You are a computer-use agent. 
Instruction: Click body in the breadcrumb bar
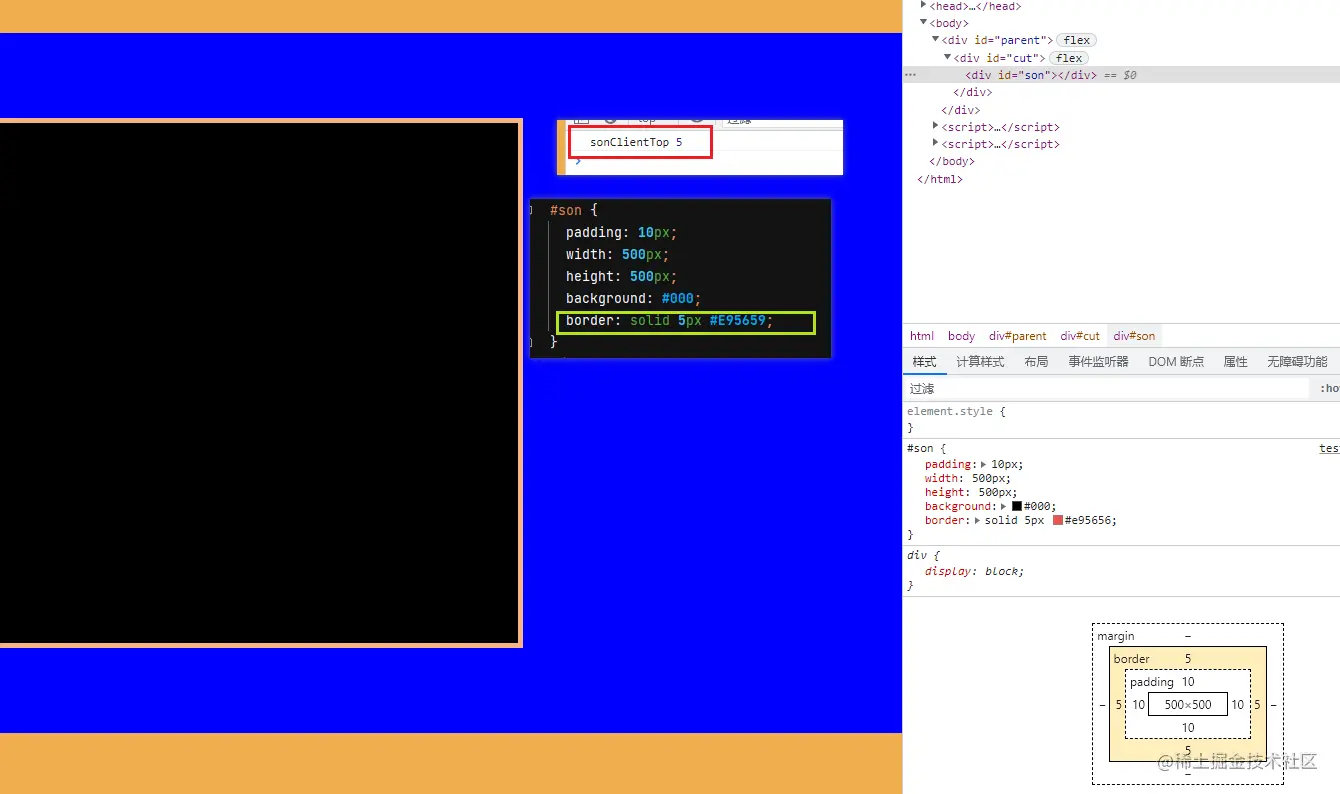click(961, 336)
